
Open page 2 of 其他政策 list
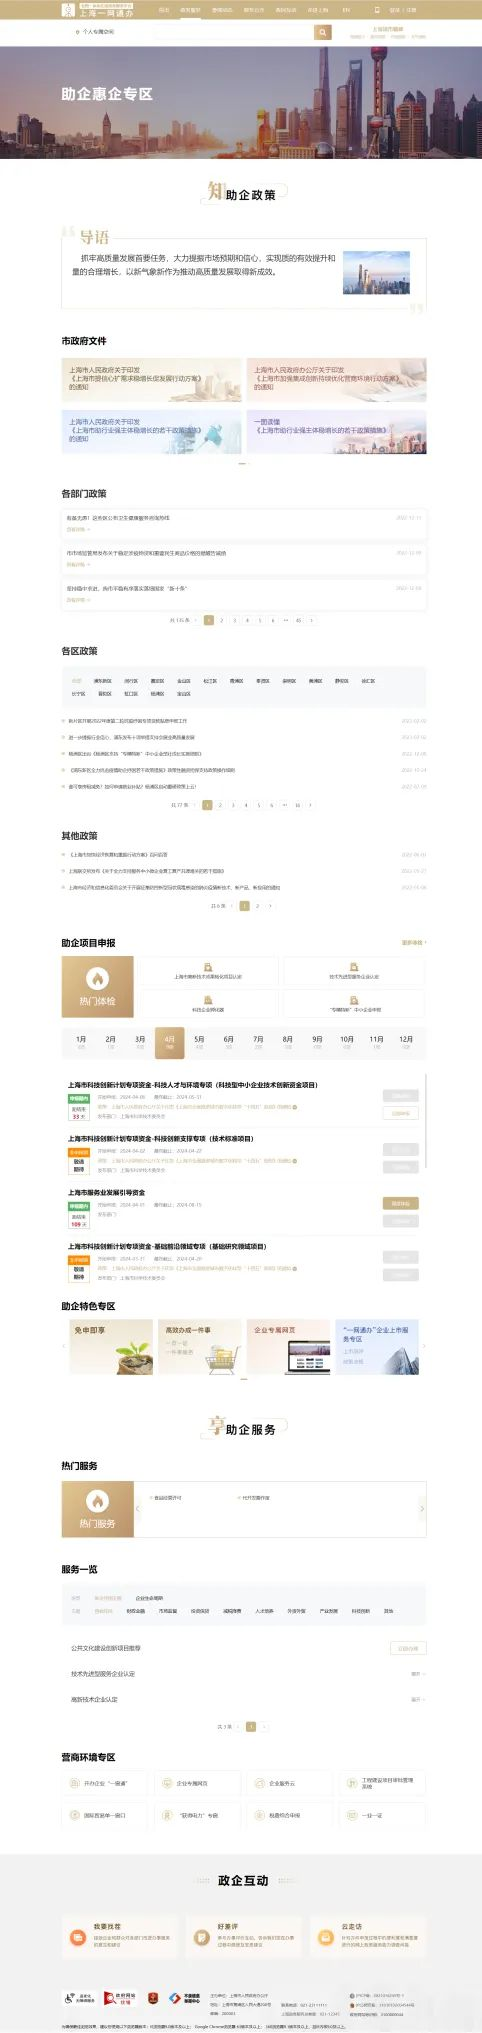point(257,905)
